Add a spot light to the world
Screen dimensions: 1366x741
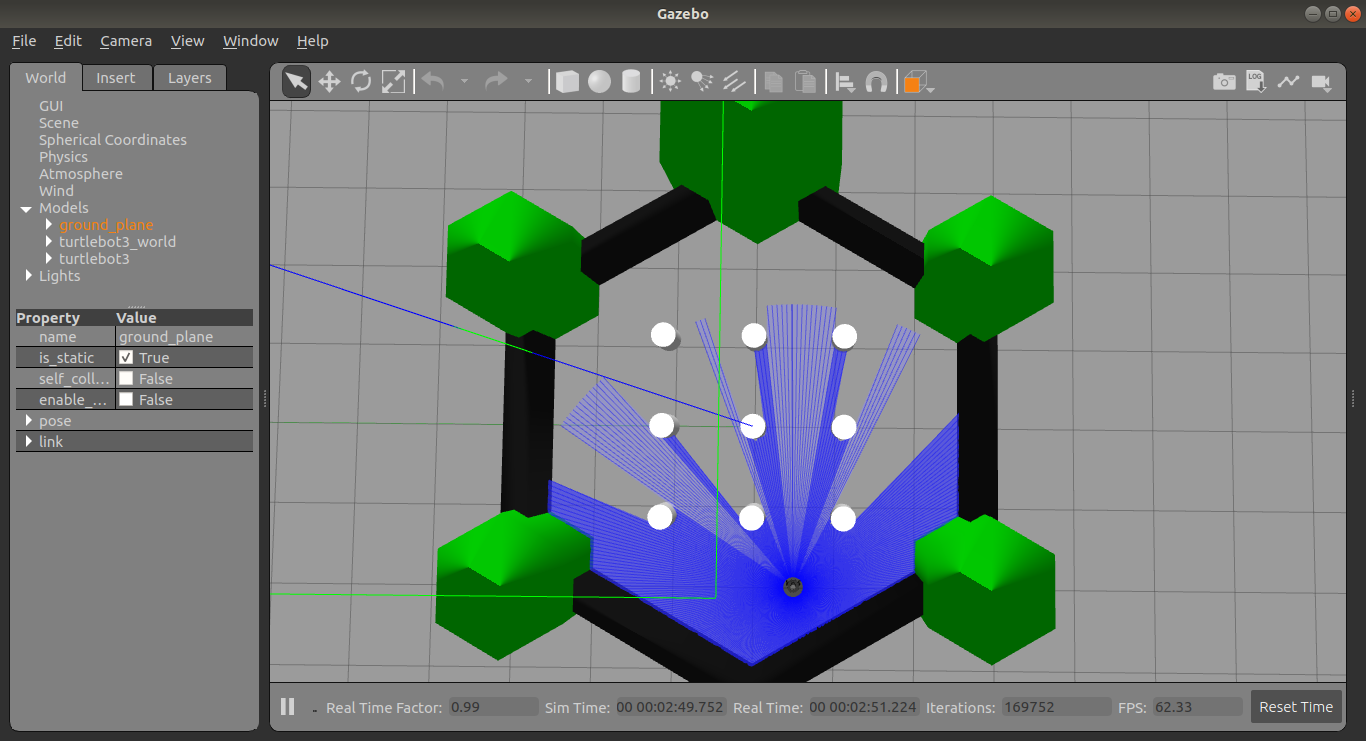701,81
